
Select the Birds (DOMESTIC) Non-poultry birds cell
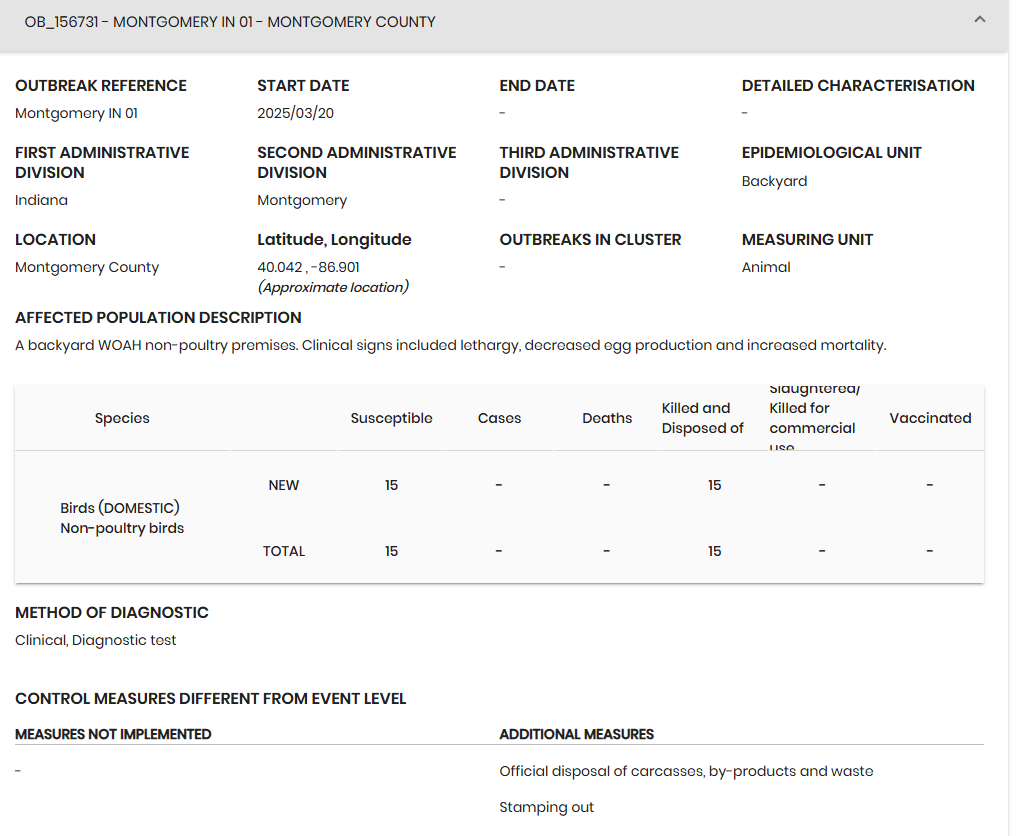pyautogui.click(x=122, y=518)
